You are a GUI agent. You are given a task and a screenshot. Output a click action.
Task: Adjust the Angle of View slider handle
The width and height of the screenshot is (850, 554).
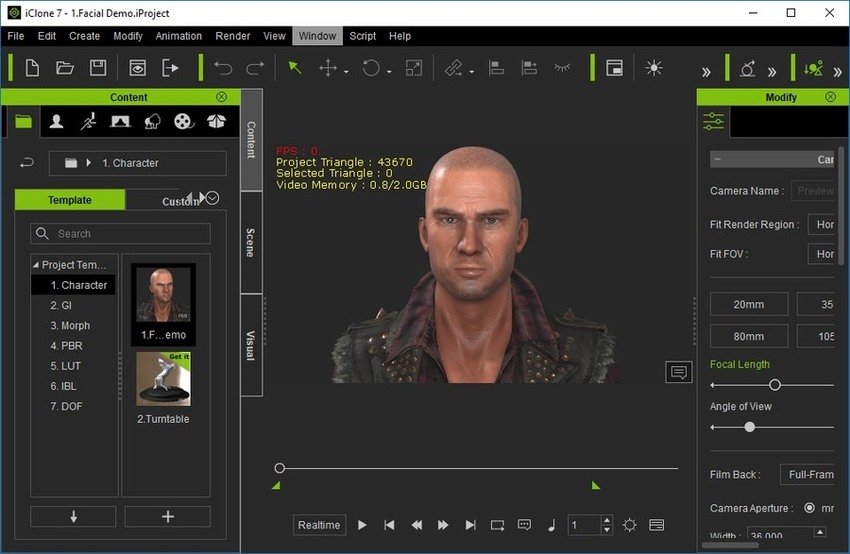pos(749,427)
